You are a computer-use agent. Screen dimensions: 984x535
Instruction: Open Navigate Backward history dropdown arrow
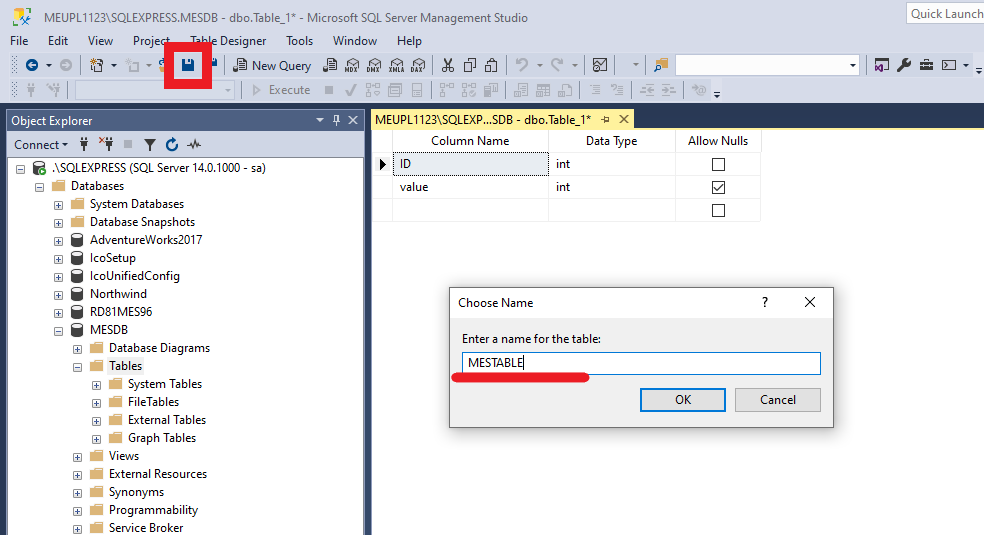(x=48, y=65)
